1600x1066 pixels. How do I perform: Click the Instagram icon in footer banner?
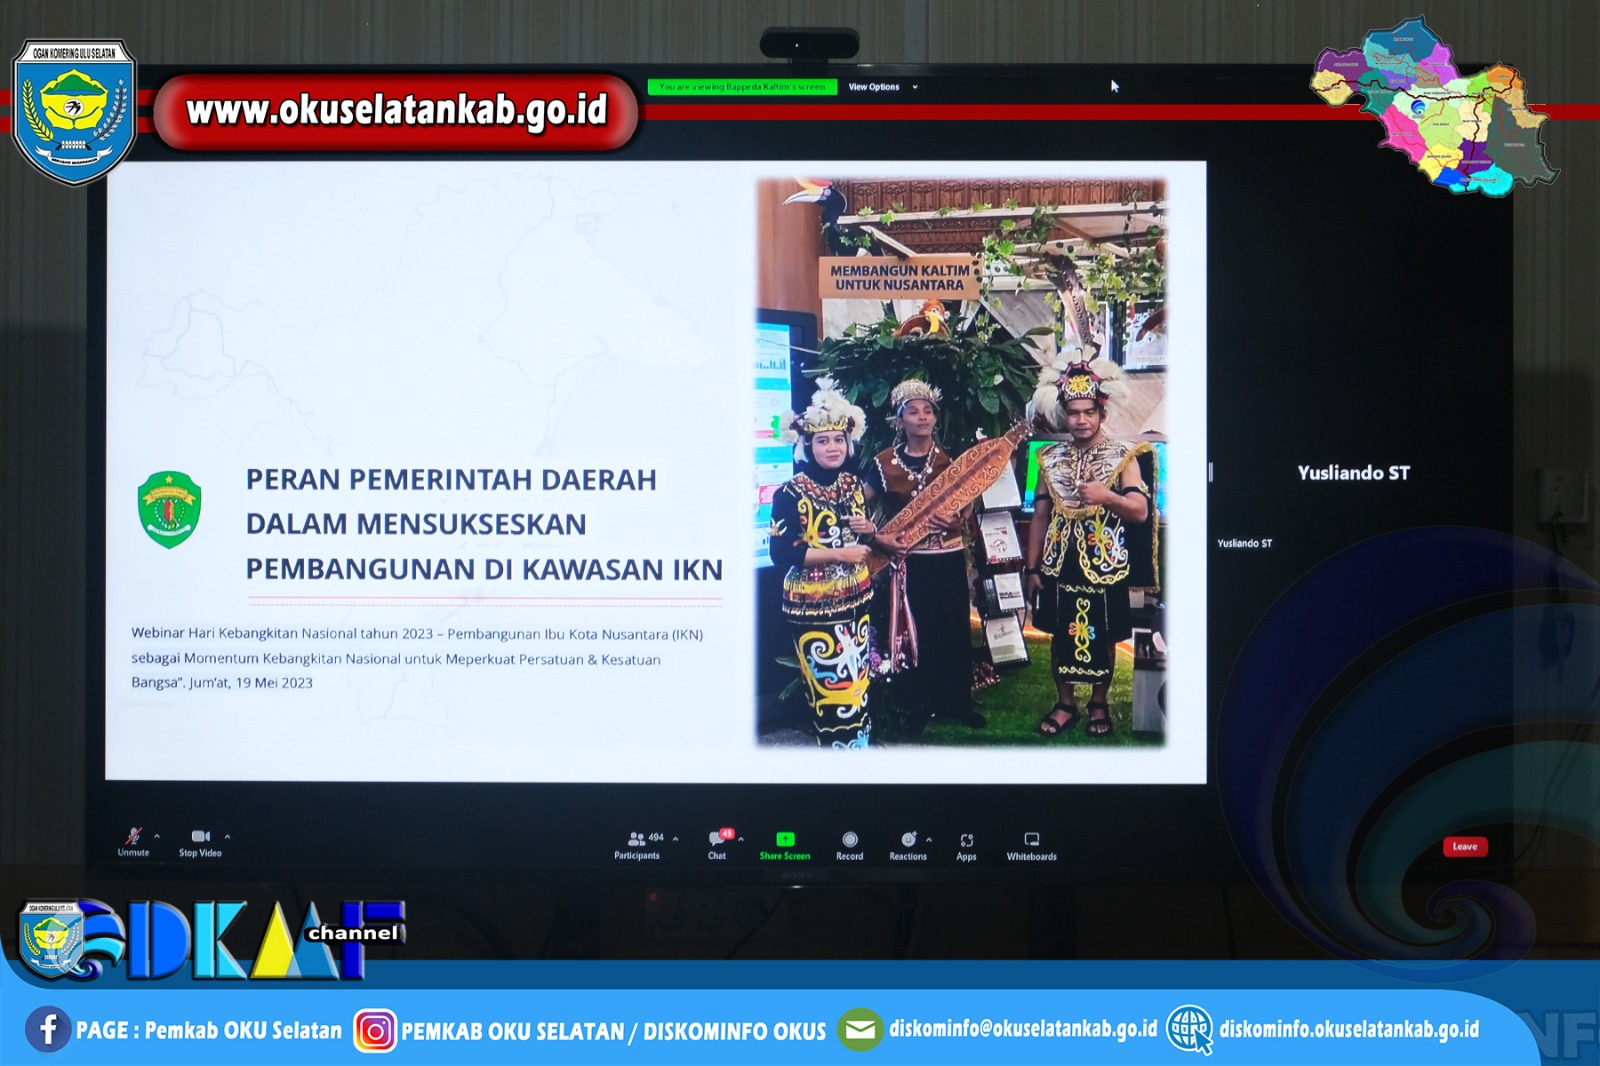(x=375, y=1031)
